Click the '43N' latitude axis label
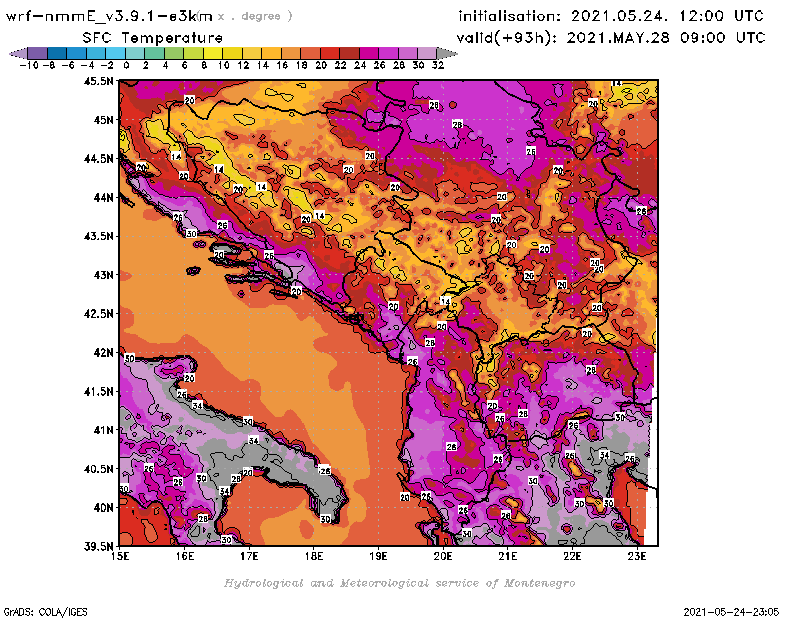Screen dimensions: 800x618 tap(103, 275)
